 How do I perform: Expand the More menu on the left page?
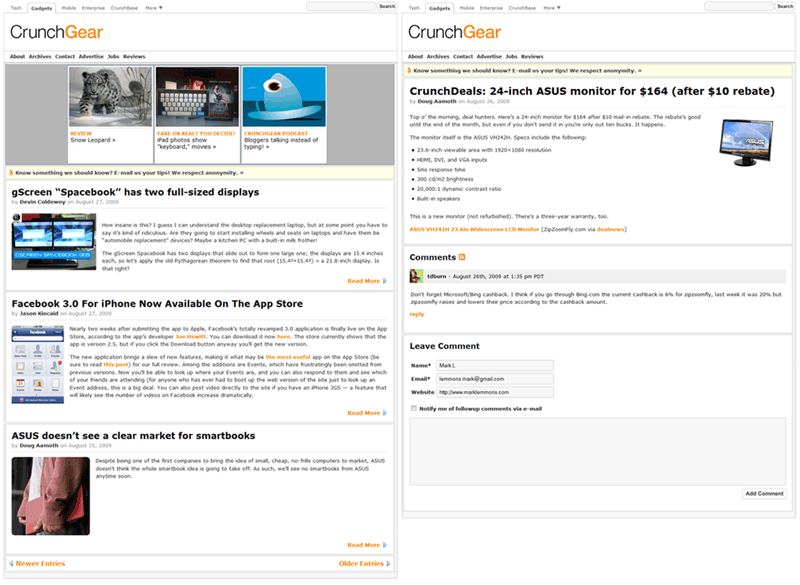click(154, 8)
